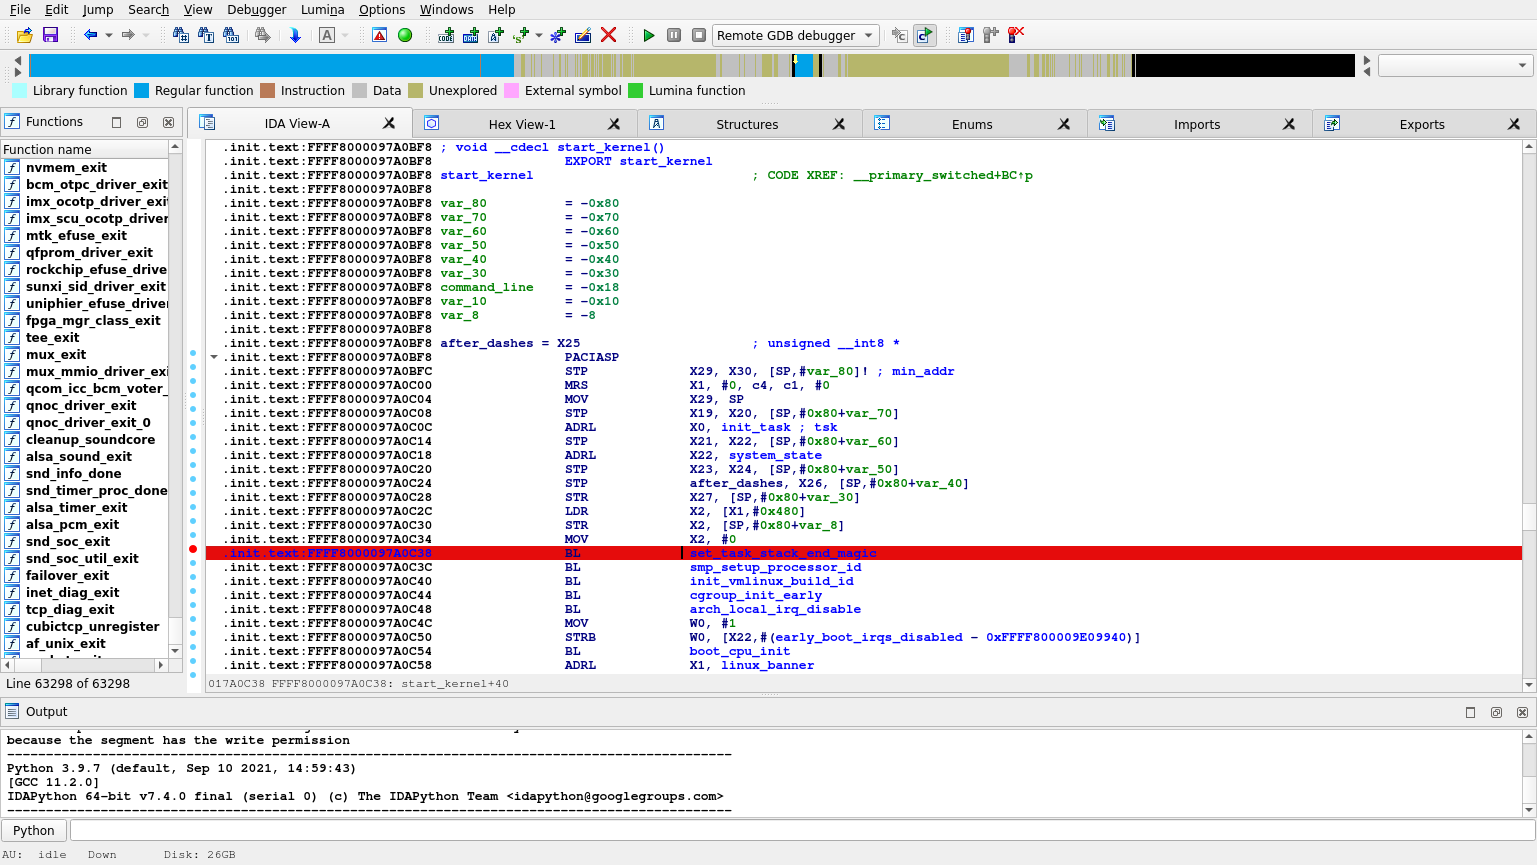Create code at current address
Image resolution: width=1537 pixels, height=865 pixels.
[x=446, y=35]
